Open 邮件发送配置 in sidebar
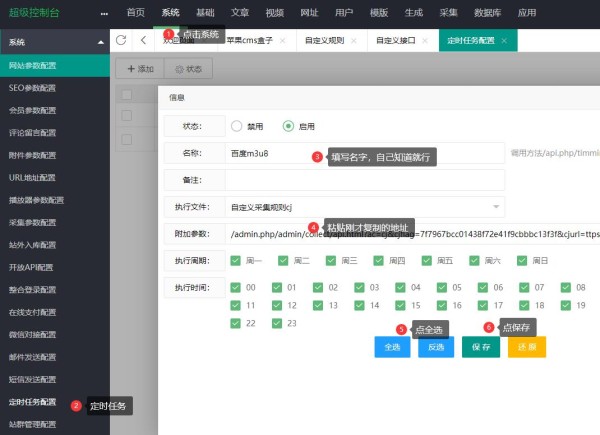Screen dimensions: 600x435 pos(55,357)
